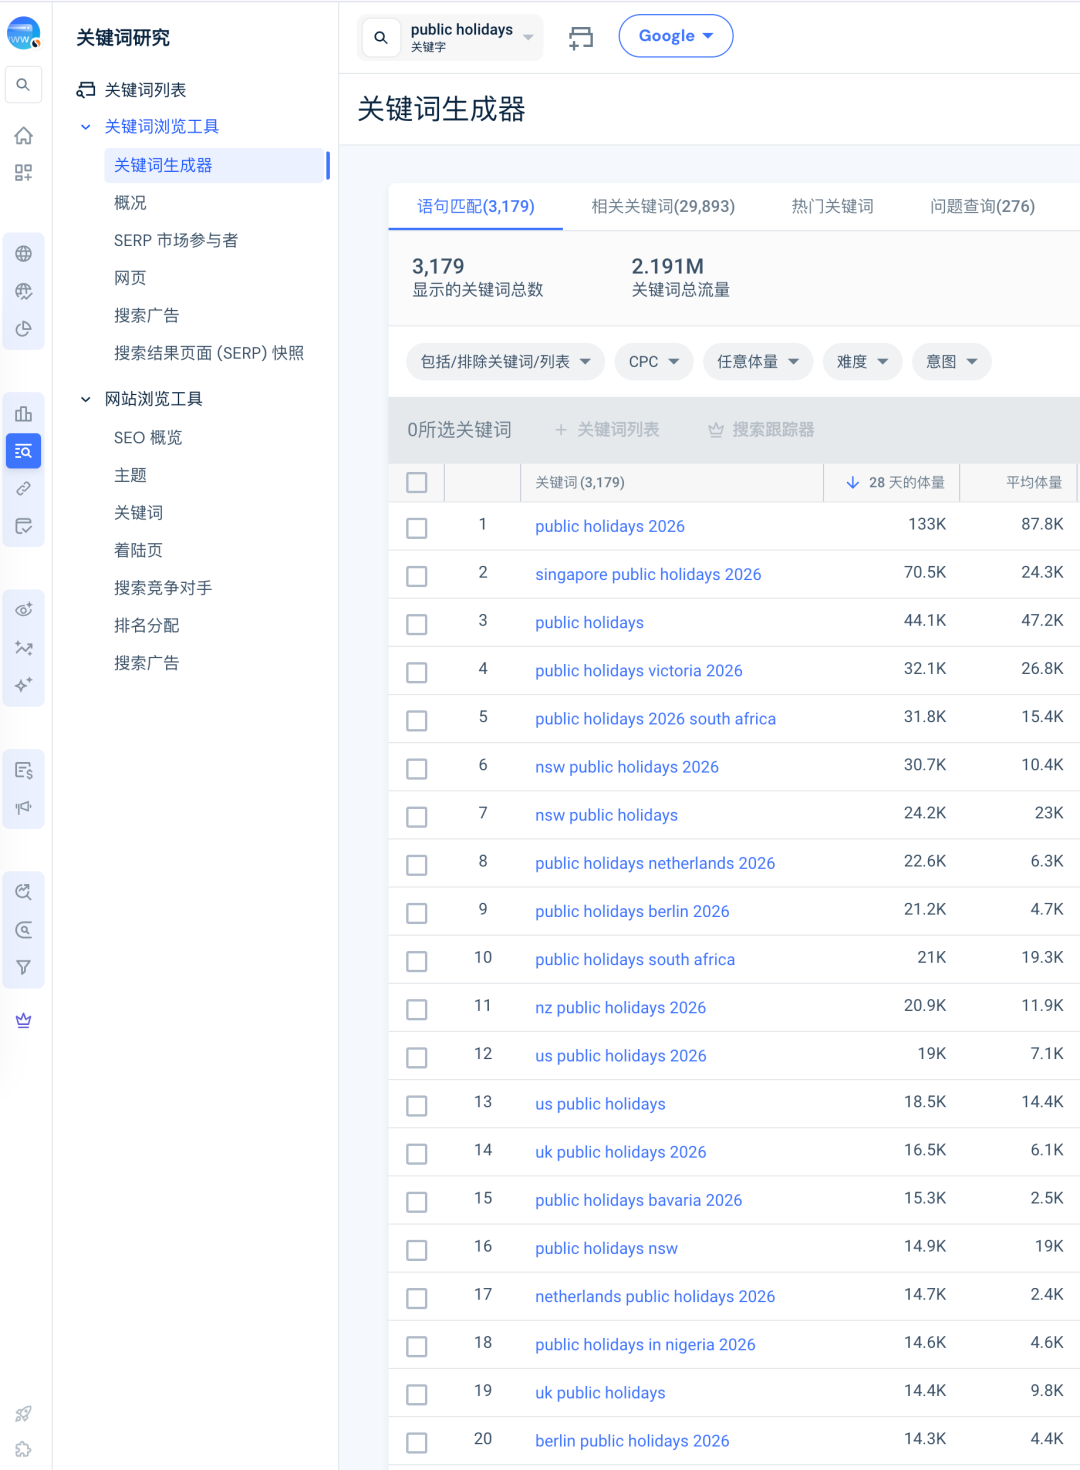Open the add-dashboard grid icon
1080x1470 pixels.
(x=23, y=173)
